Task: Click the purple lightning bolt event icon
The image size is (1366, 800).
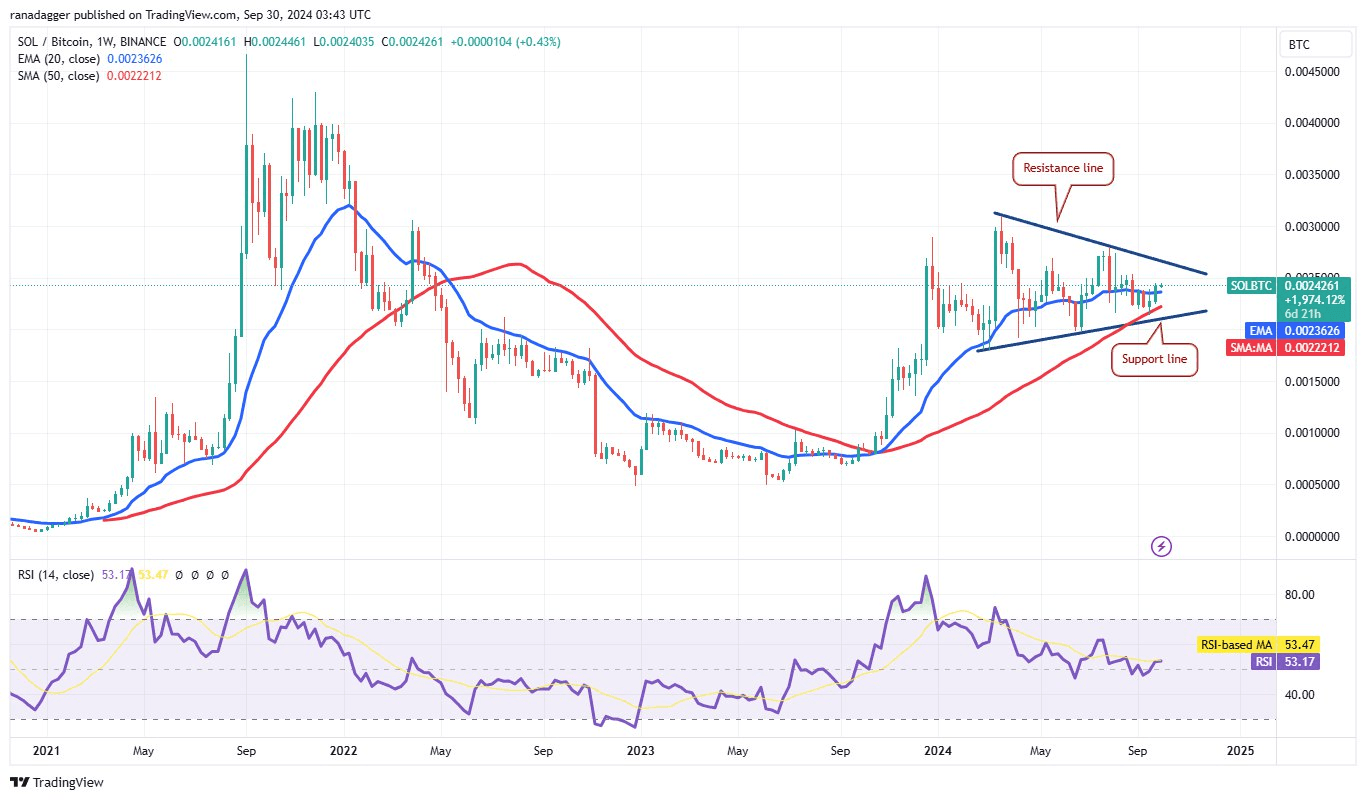Action: point(1161,547)
